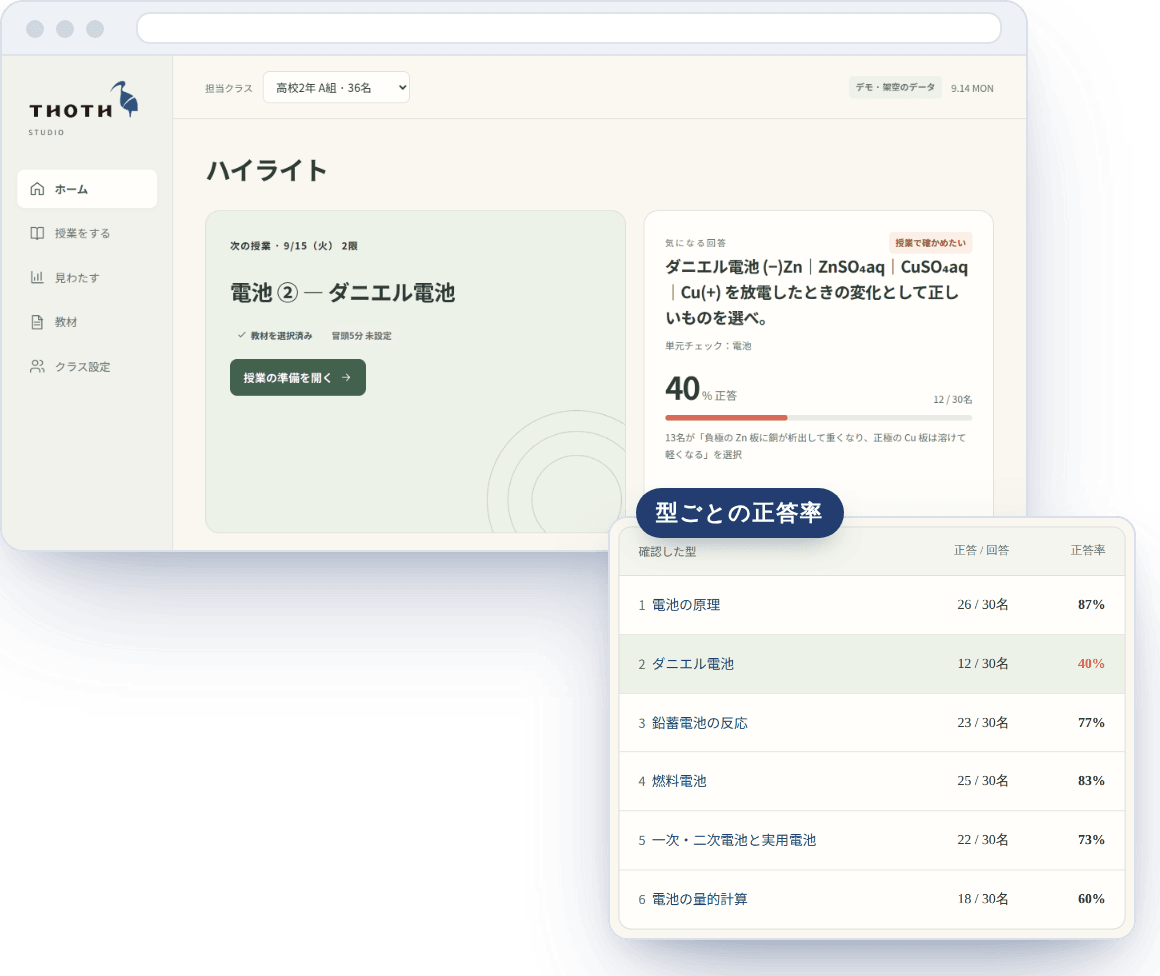Open the 燃料電池 row link
This screenshot has height=976, width=1160.
pos(679,781)
